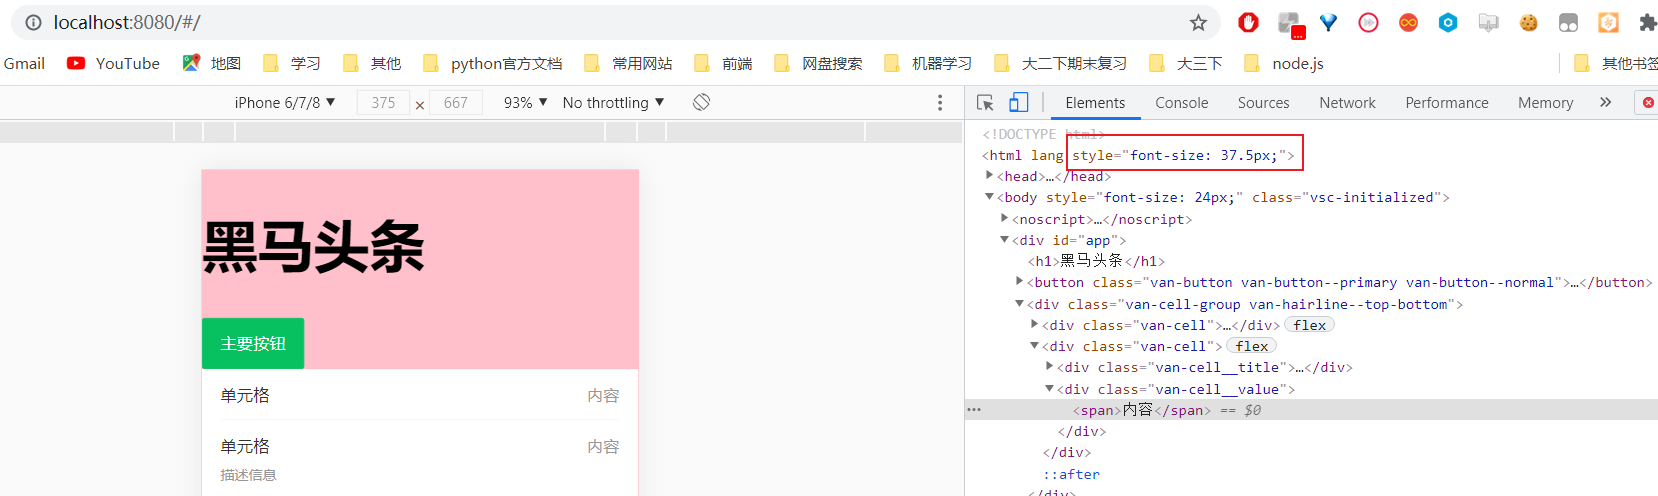Open the node.js bookmarks folder
The height and width of the screenshot is (496, 1658).
(x=1284, y=63)
